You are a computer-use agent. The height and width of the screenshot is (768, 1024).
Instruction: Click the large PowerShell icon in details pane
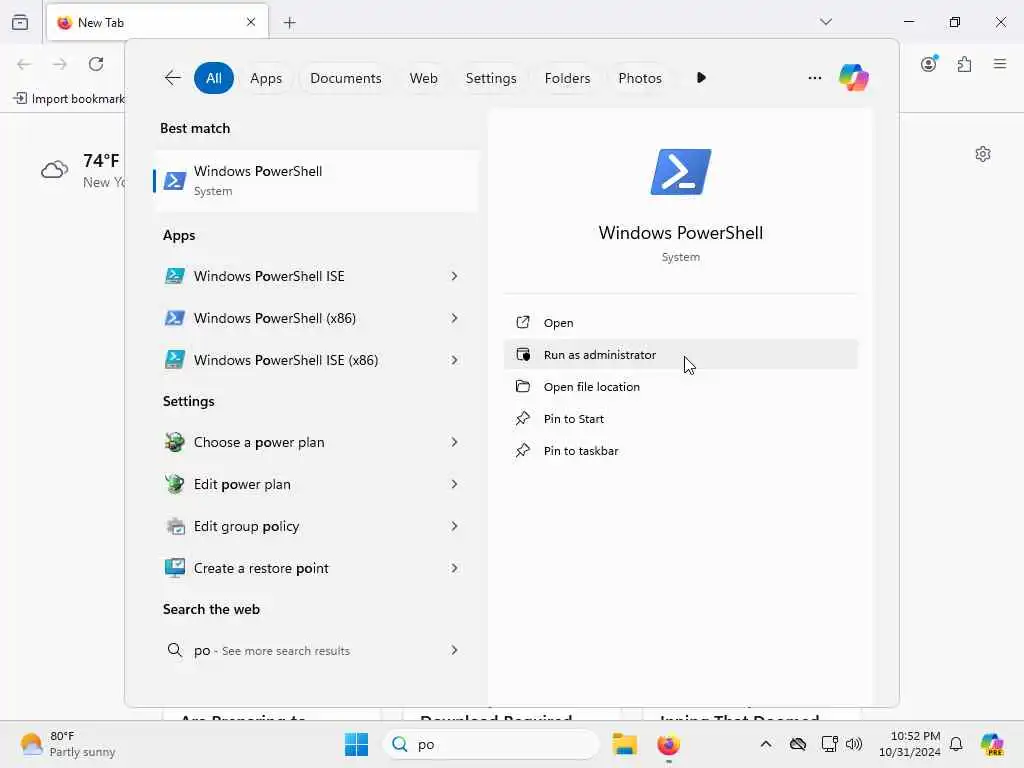[x=680, y=172]
